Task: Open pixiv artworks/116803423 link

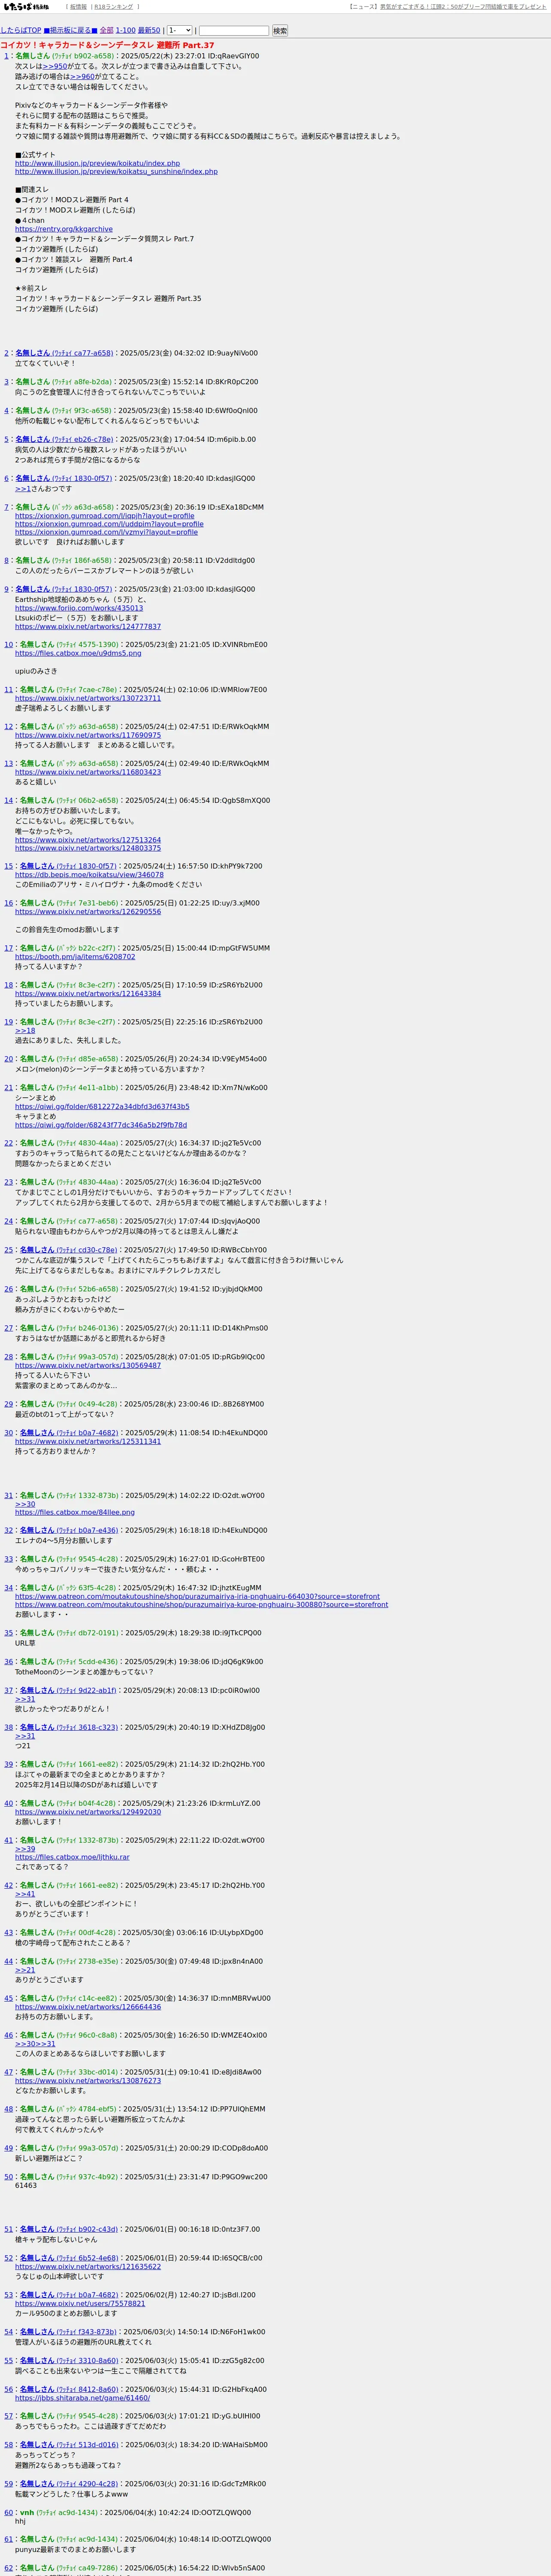Action: (x=88, y=772)
